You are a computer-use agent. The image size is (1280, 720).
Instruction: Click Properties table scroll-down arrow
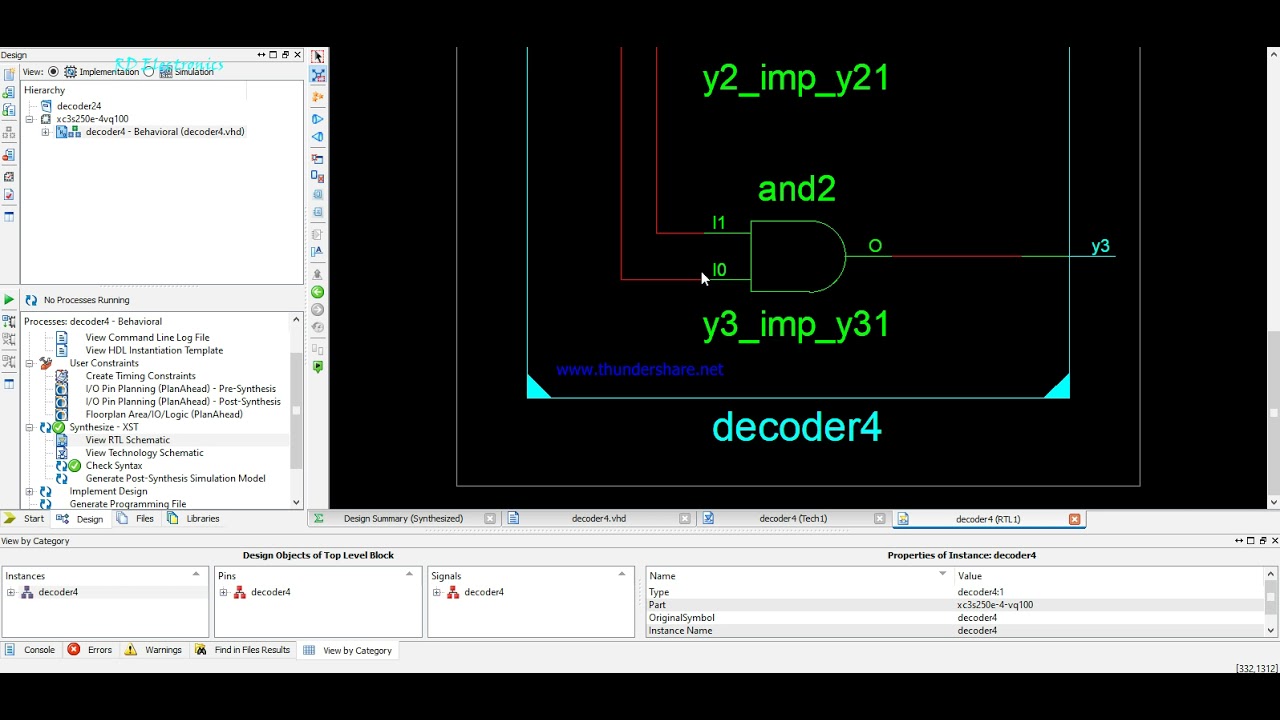click(1271, 630)
